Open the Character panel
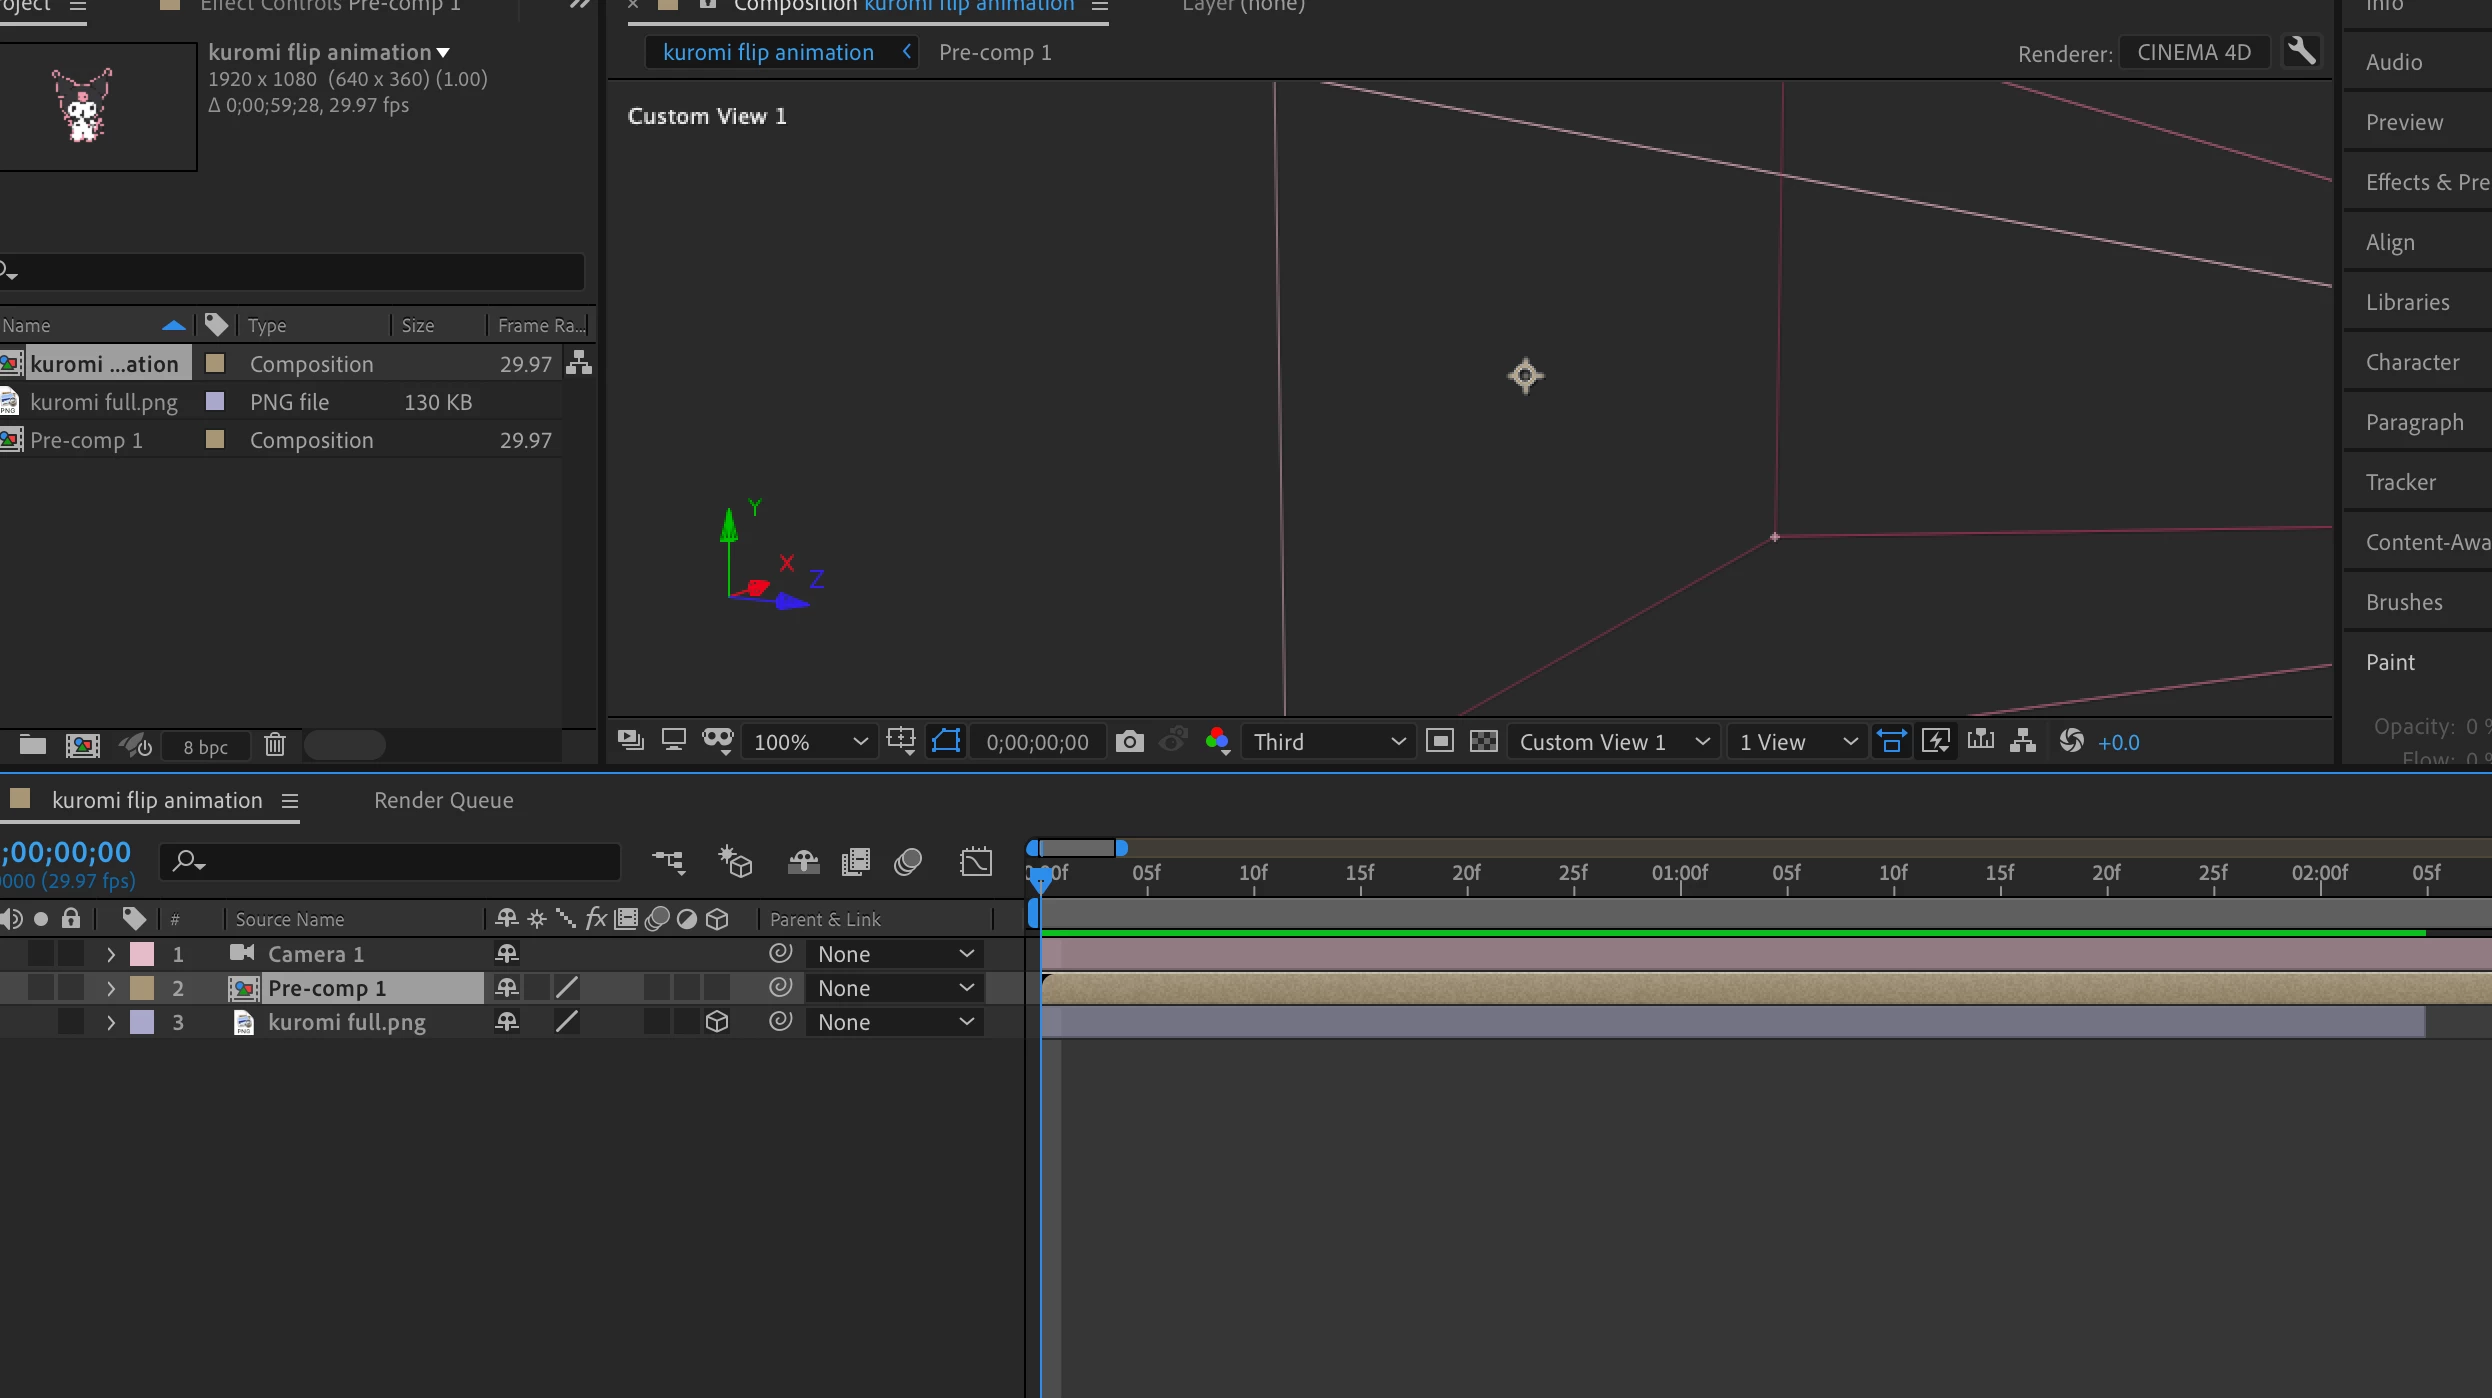 [2411, 362]
